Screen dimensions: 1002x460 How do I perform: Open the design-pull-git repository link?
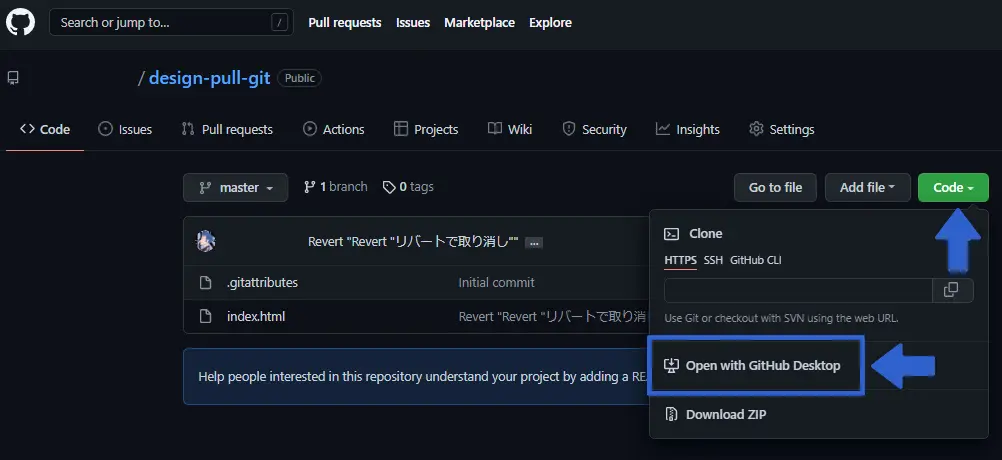(x=210, y=78)
